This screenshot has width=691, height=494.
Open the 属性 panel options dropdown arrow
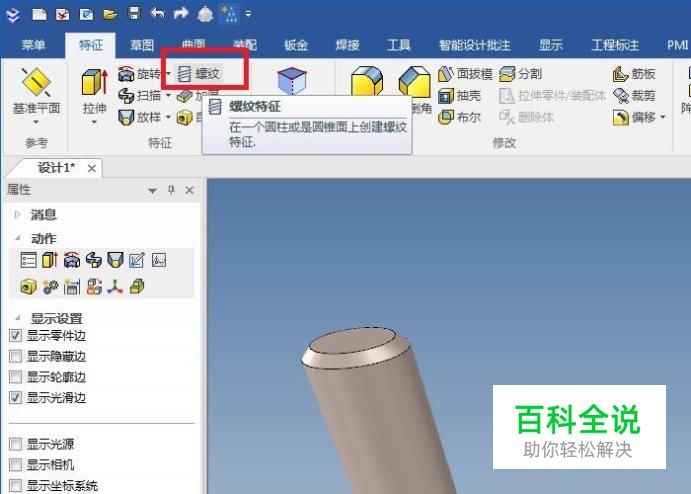pos(152,191)
